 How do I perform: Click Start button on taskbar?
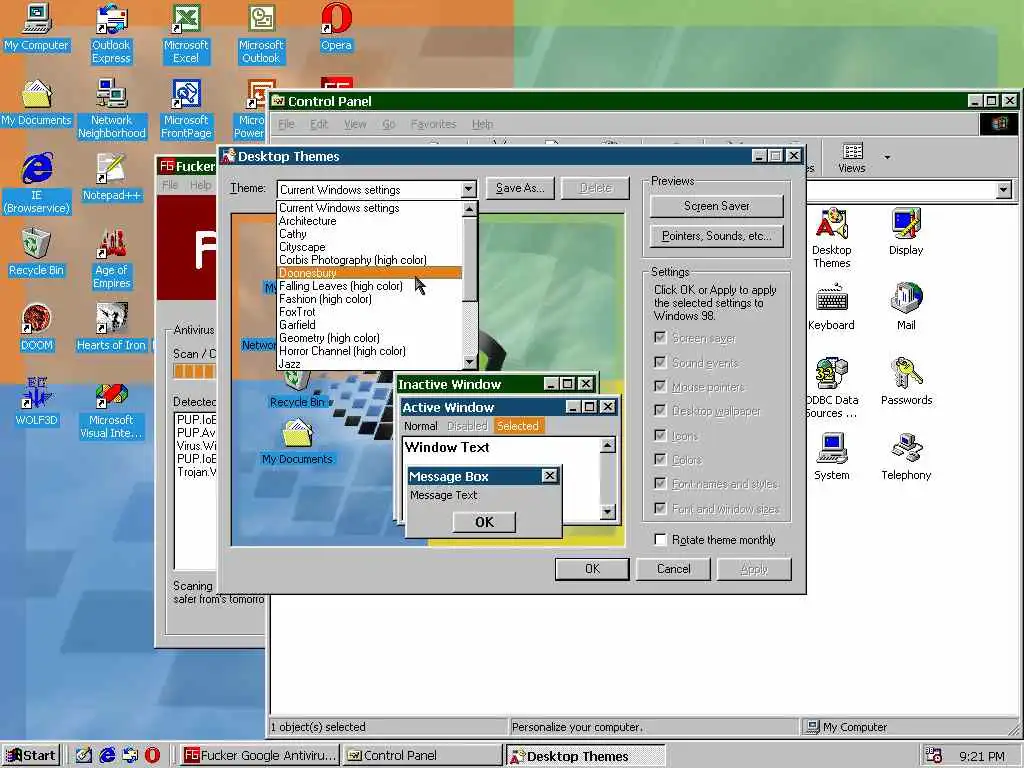[x=31, y=756]
